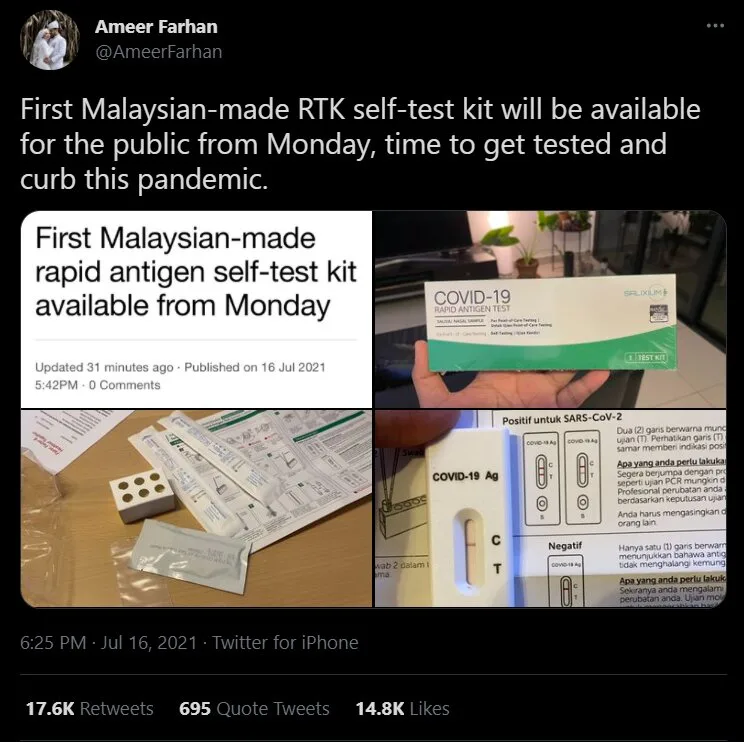Select the 17.6K retweet count number
744x742 pixels.
(x=50, y=708)
